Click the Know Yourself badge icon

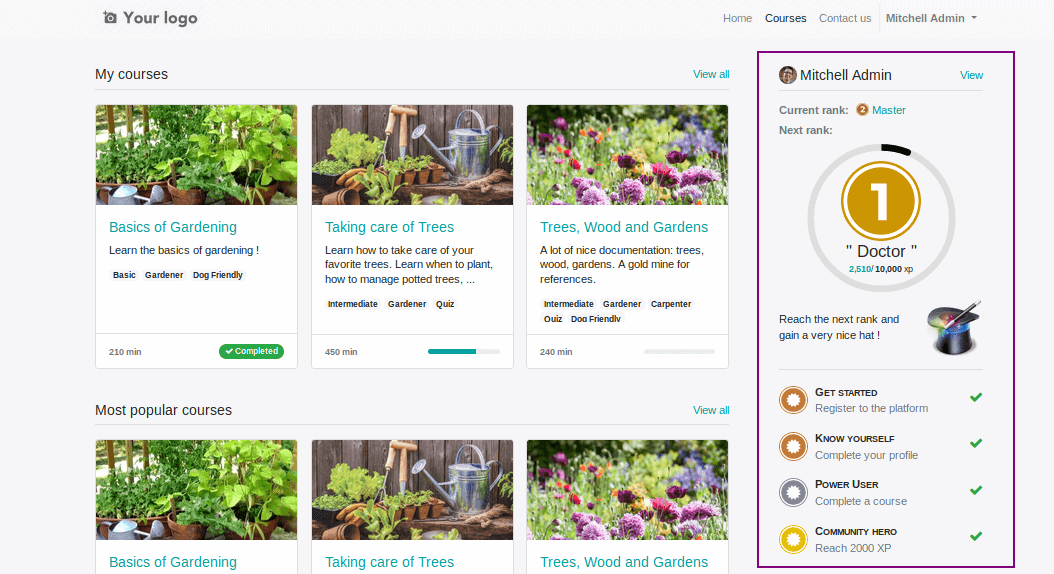pyautogui.click(x=793, y=446)
